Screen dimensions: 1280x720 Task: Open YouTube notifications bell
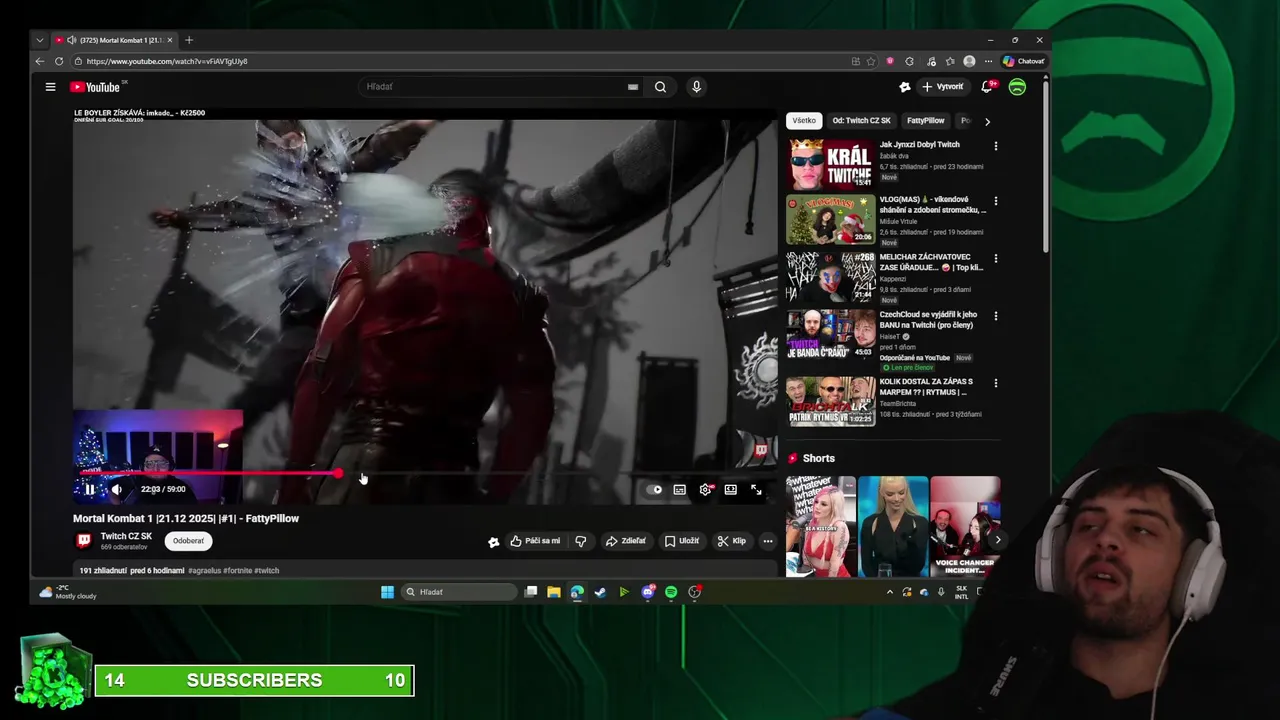(x=987, y=87)
